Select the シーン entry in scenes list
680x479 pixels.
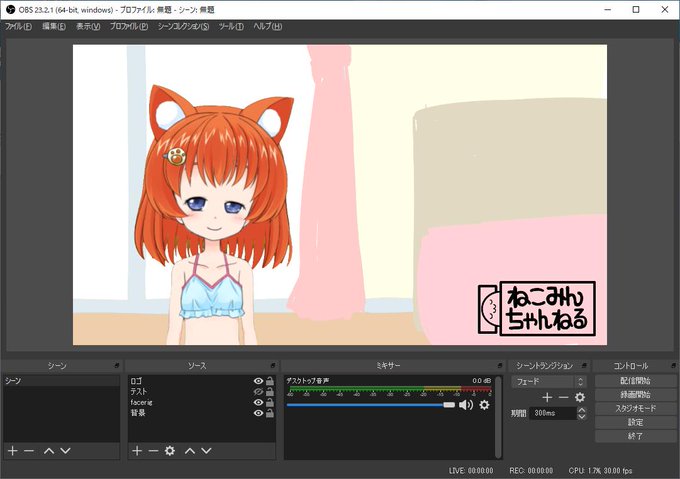click(x=61, y=381)
